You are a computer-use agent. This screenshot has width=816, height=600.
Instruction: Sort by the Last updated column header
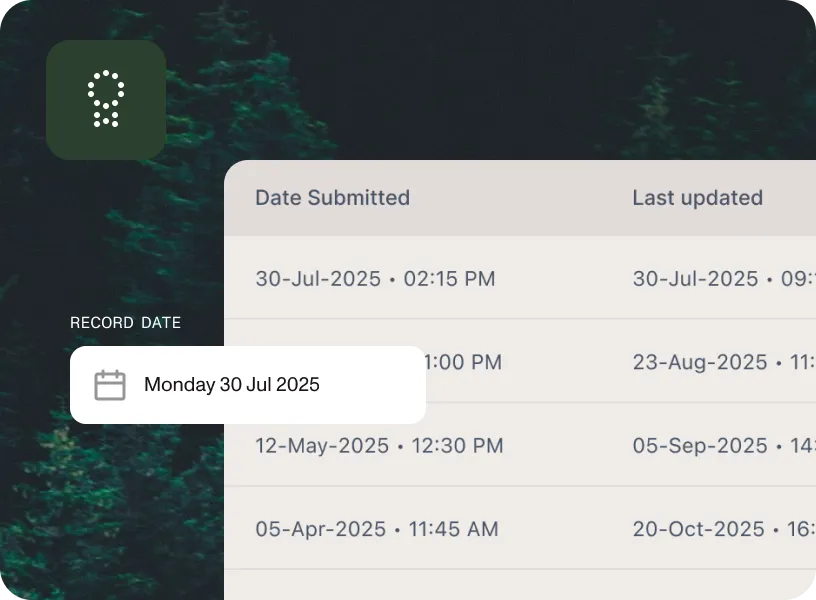point(697,197)
